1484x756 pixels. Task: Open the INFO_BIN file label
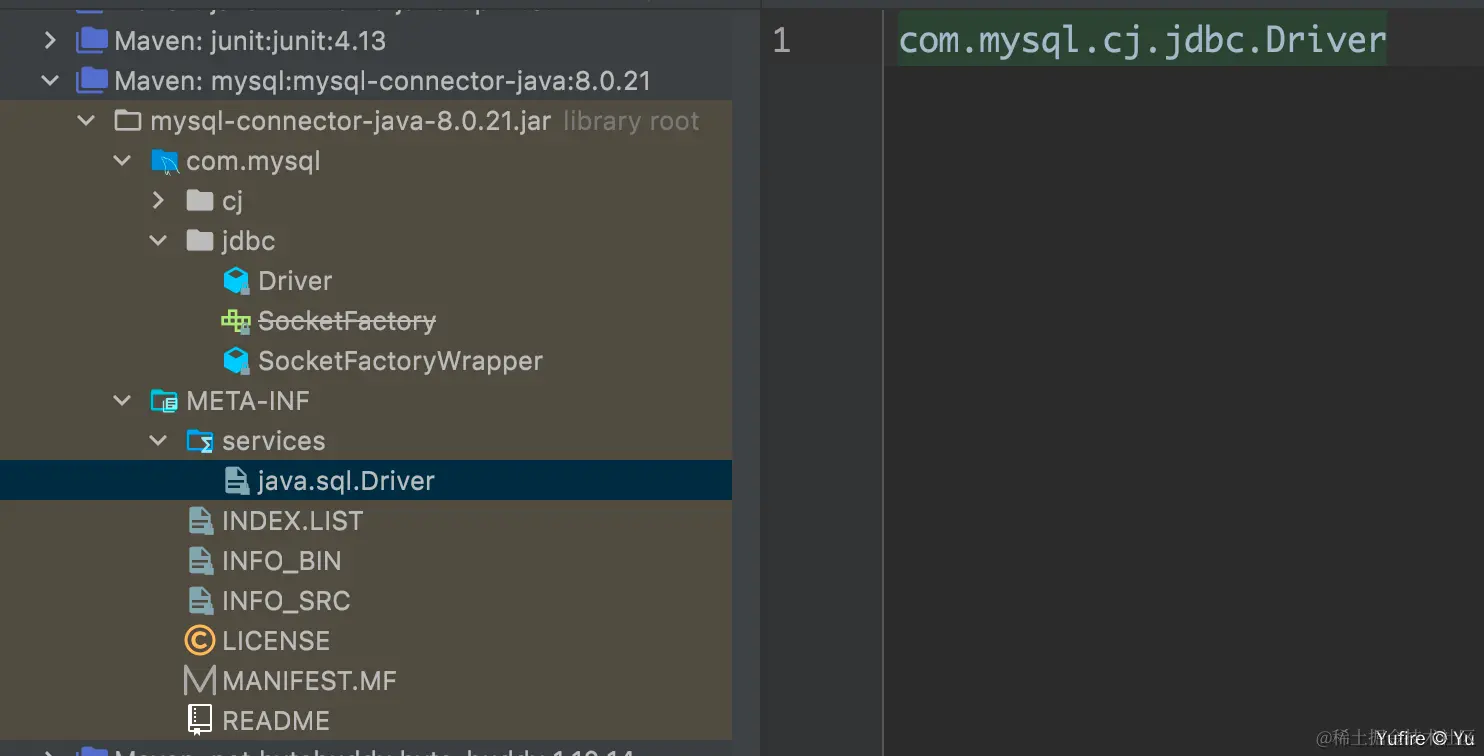[281, 561]
